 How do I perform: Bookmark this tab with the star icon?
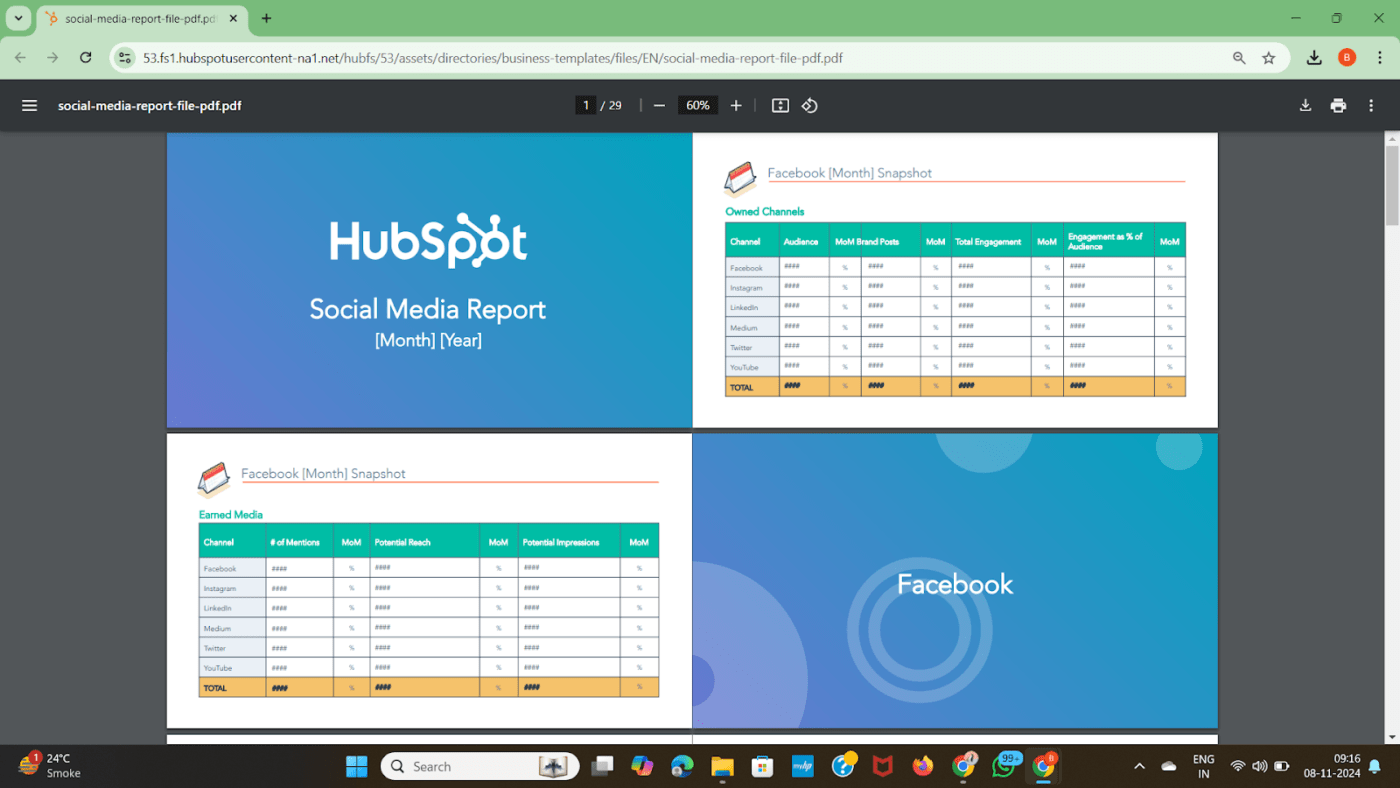[x=1269, y=58]
